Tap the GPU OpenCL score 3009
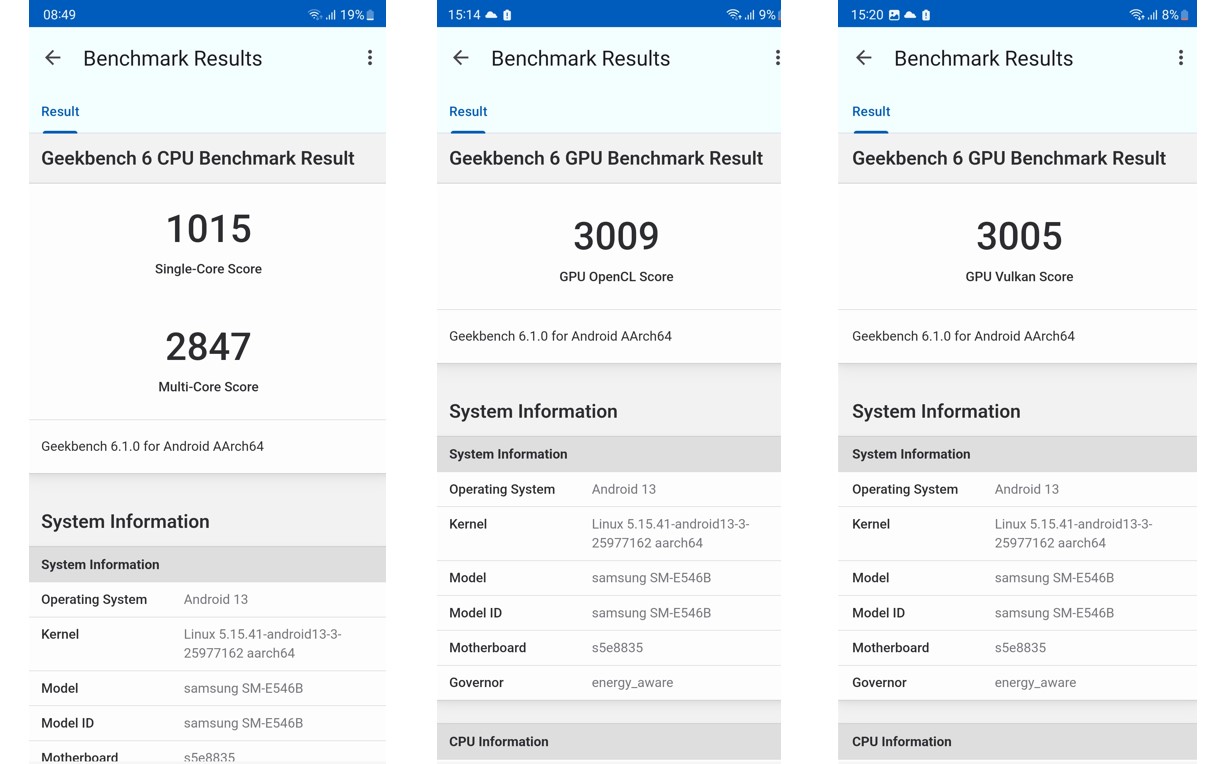 coord(616,237)
